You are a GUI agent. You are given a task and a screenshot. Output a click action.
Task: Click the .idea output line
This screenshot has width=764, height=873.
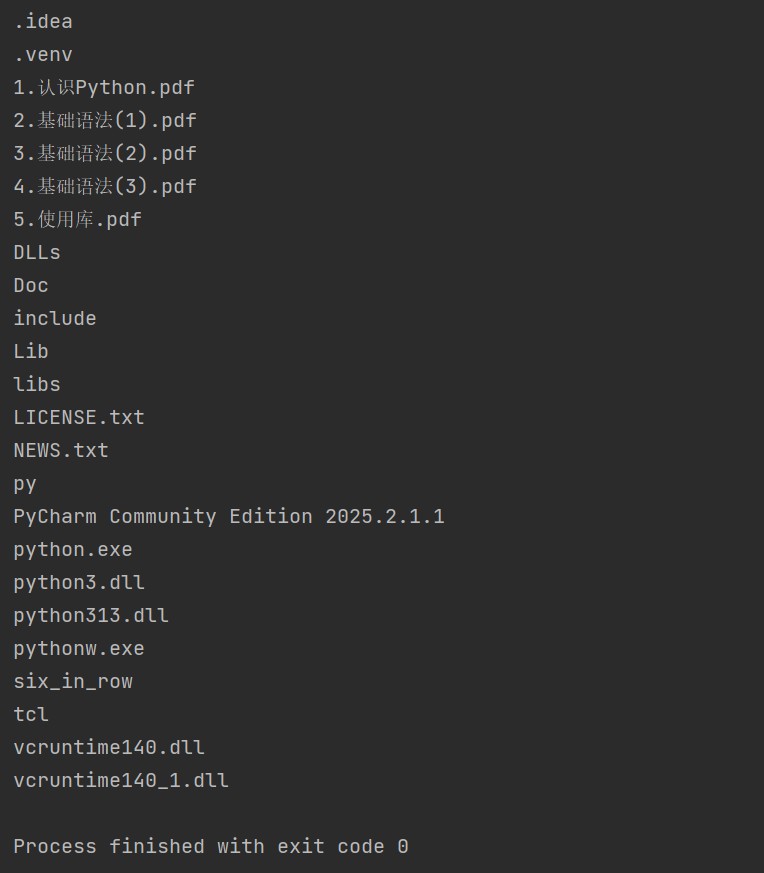point(43,22)
